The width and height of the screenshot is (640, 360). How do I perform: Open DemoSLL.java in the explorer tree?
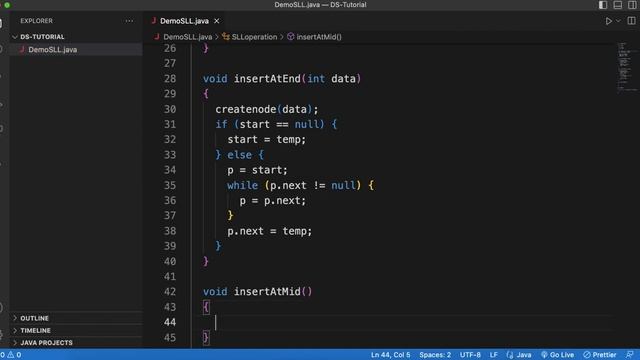[x=52, y=49]
